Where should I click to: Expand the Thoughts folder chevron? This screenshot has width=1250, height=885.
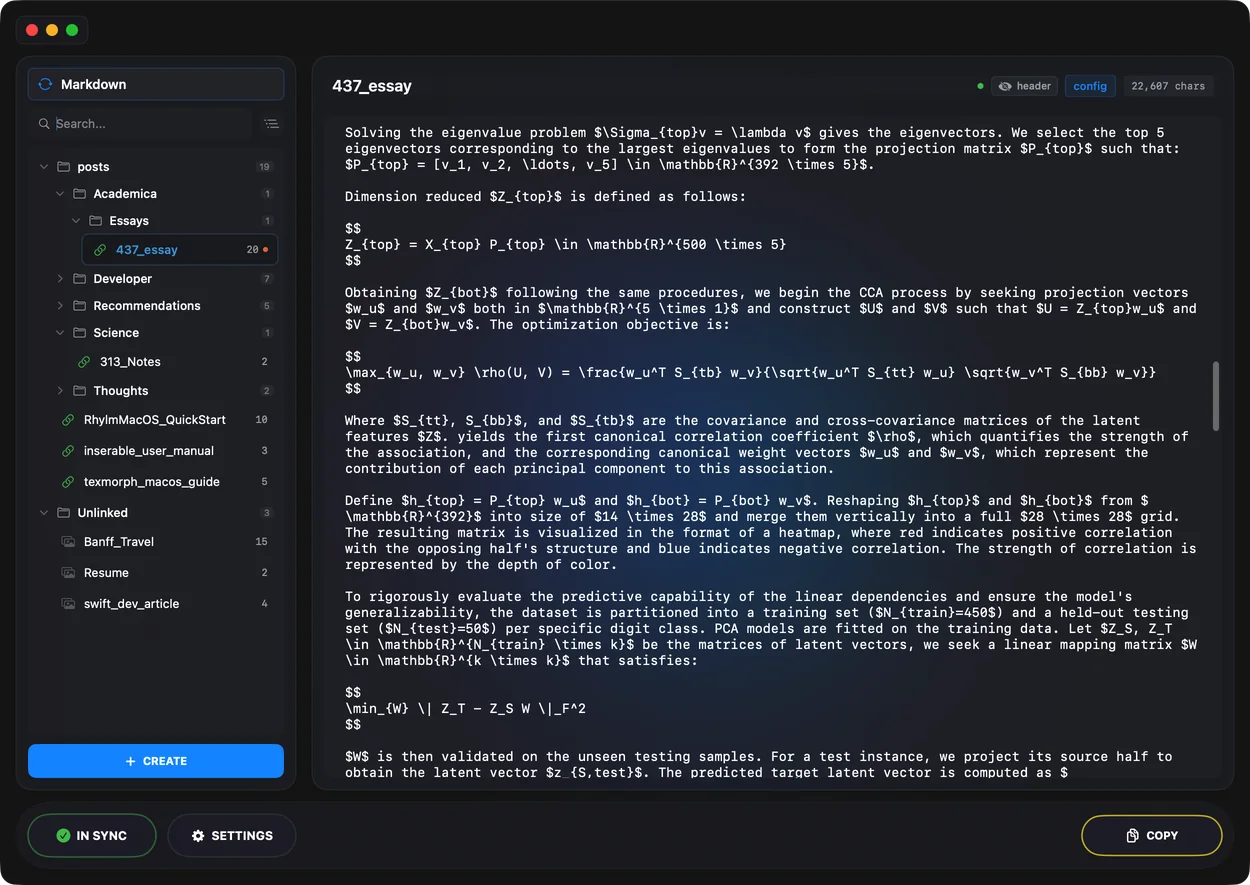point(60,391)
